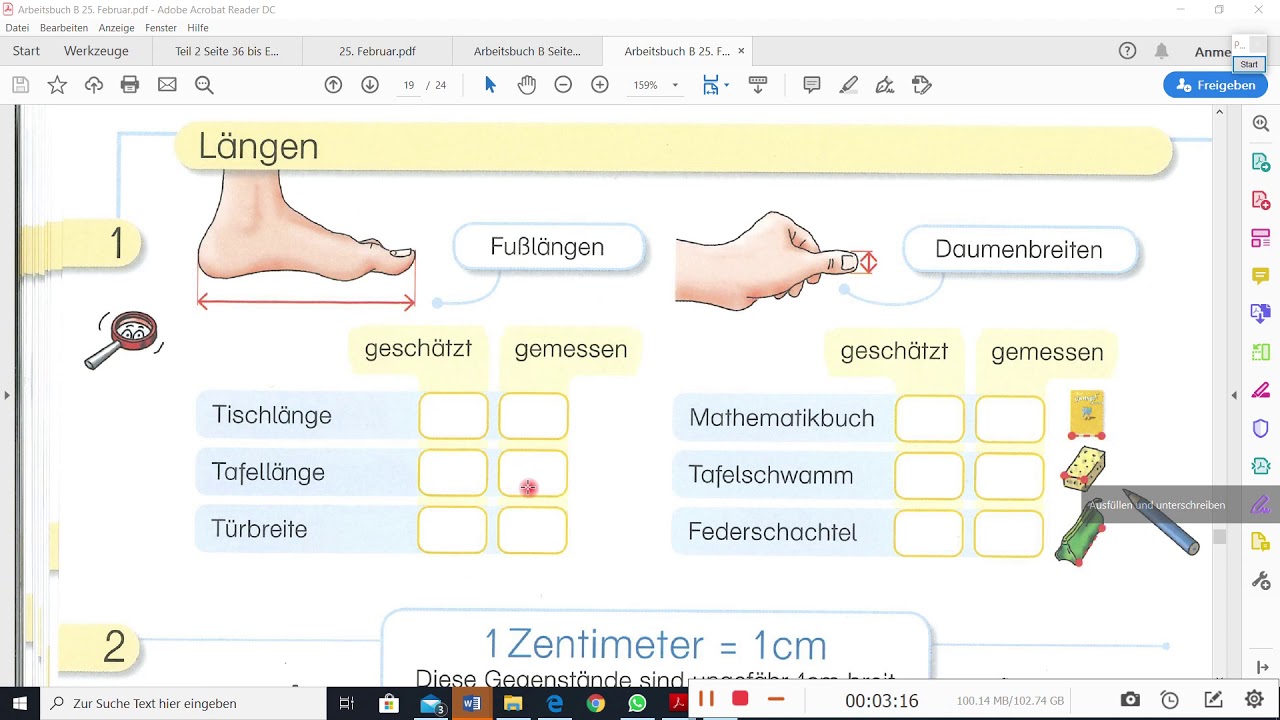This screenshot has width=1280, height=720.
Task: Open the Datei menu
Action: 17,28
